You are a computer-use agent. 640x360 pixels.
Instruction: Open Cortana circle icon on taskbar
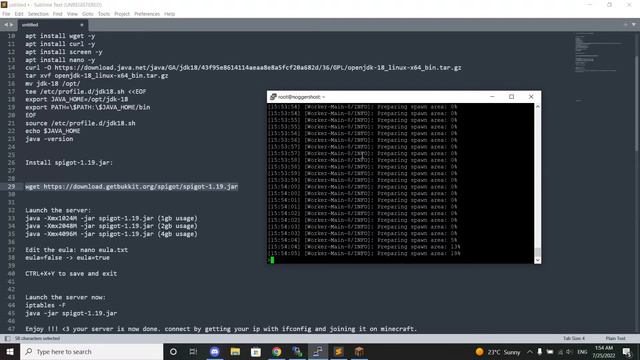click(x=173, y=351)
